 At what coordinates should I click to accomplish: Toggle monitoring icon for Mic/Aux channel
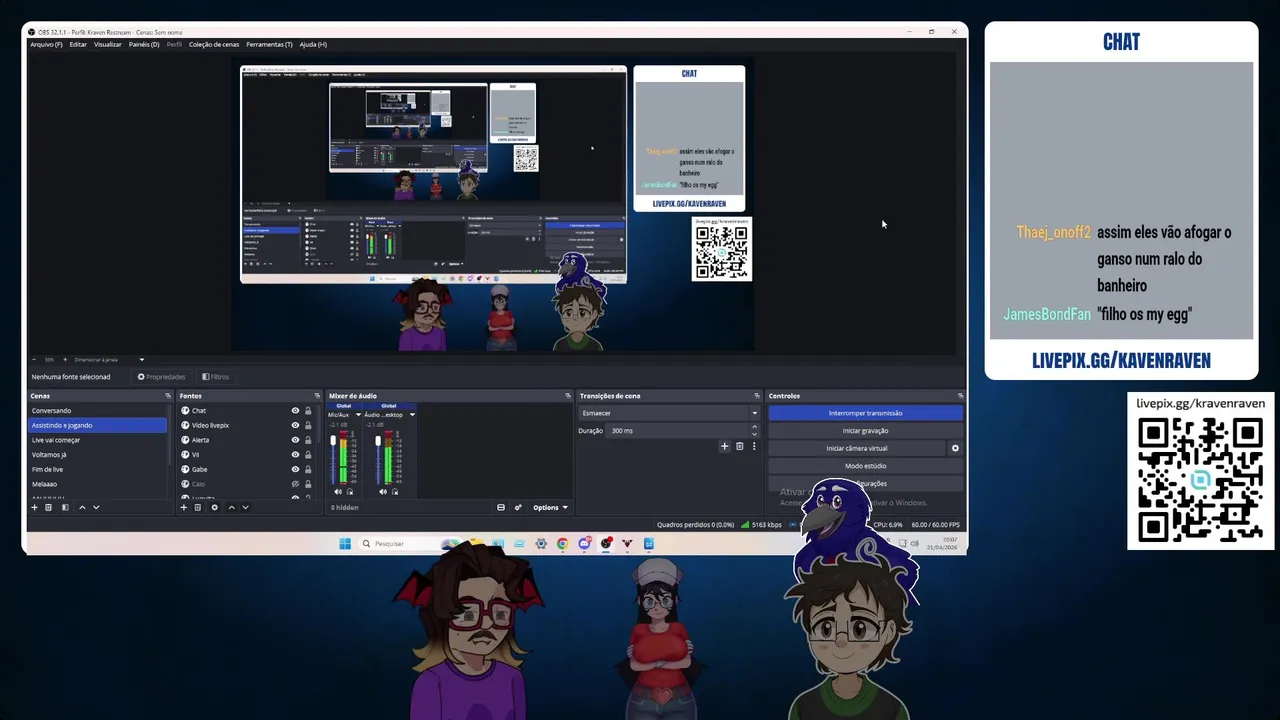pyautogui.click(x=349, y=491)
